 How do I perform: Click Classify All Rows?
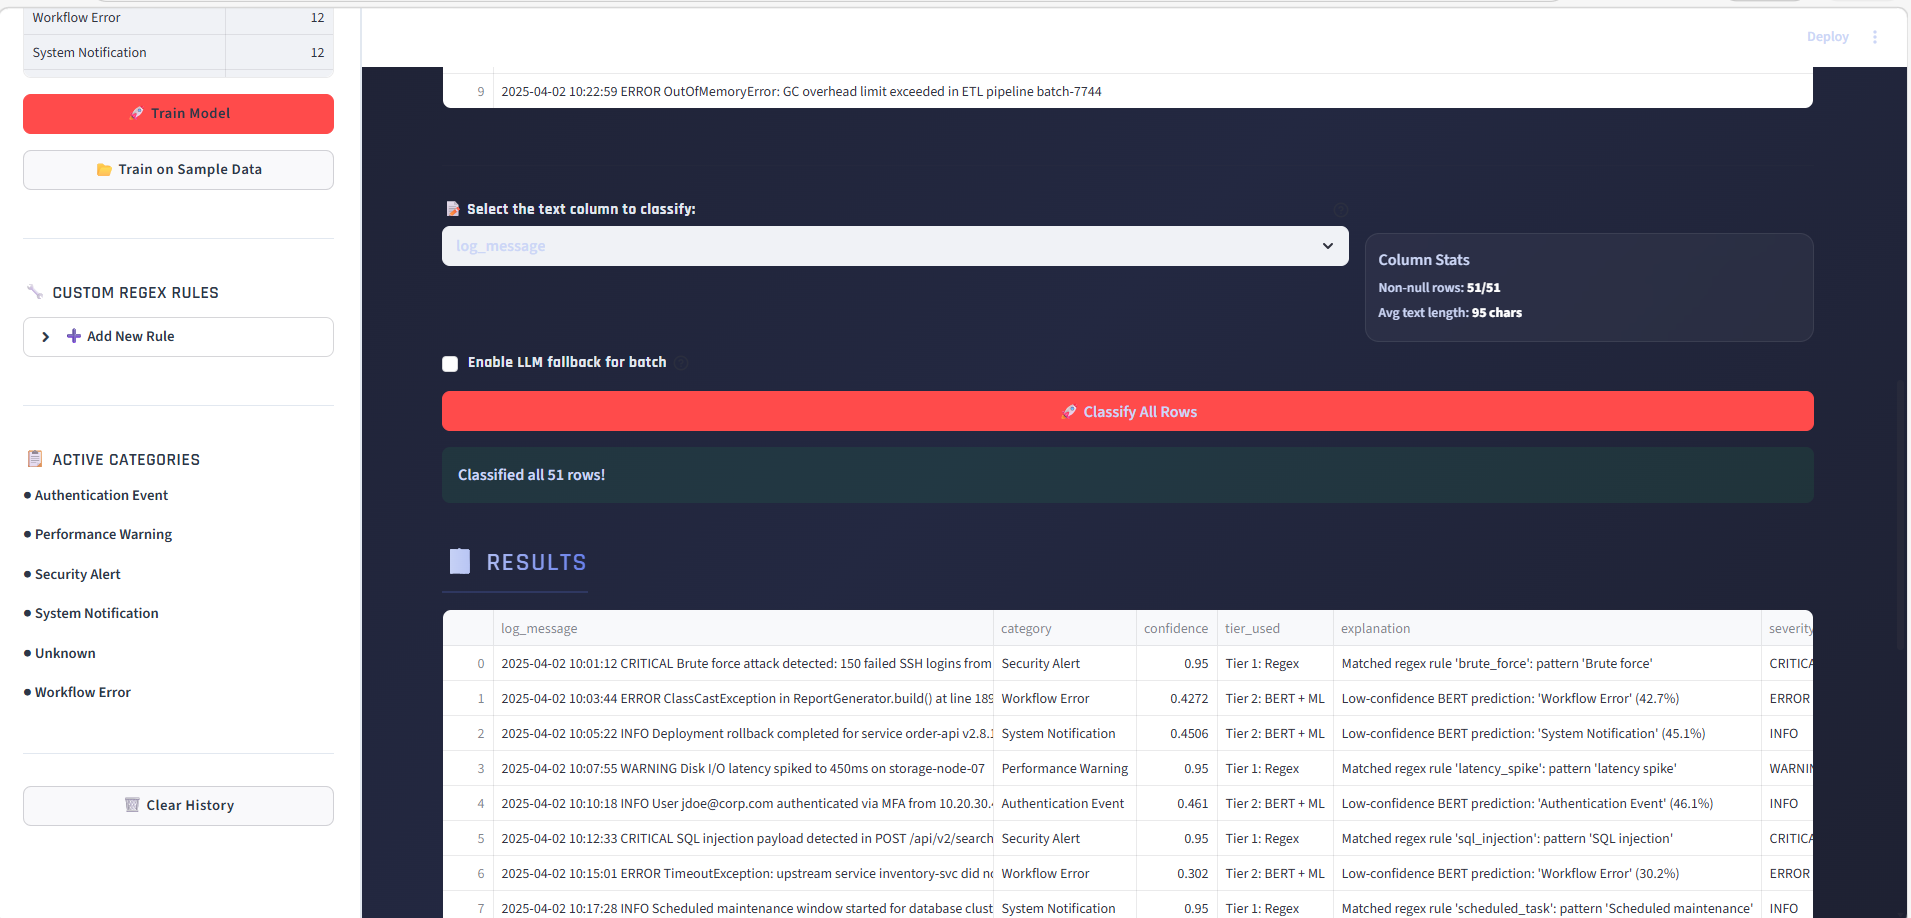point(1128,411)
